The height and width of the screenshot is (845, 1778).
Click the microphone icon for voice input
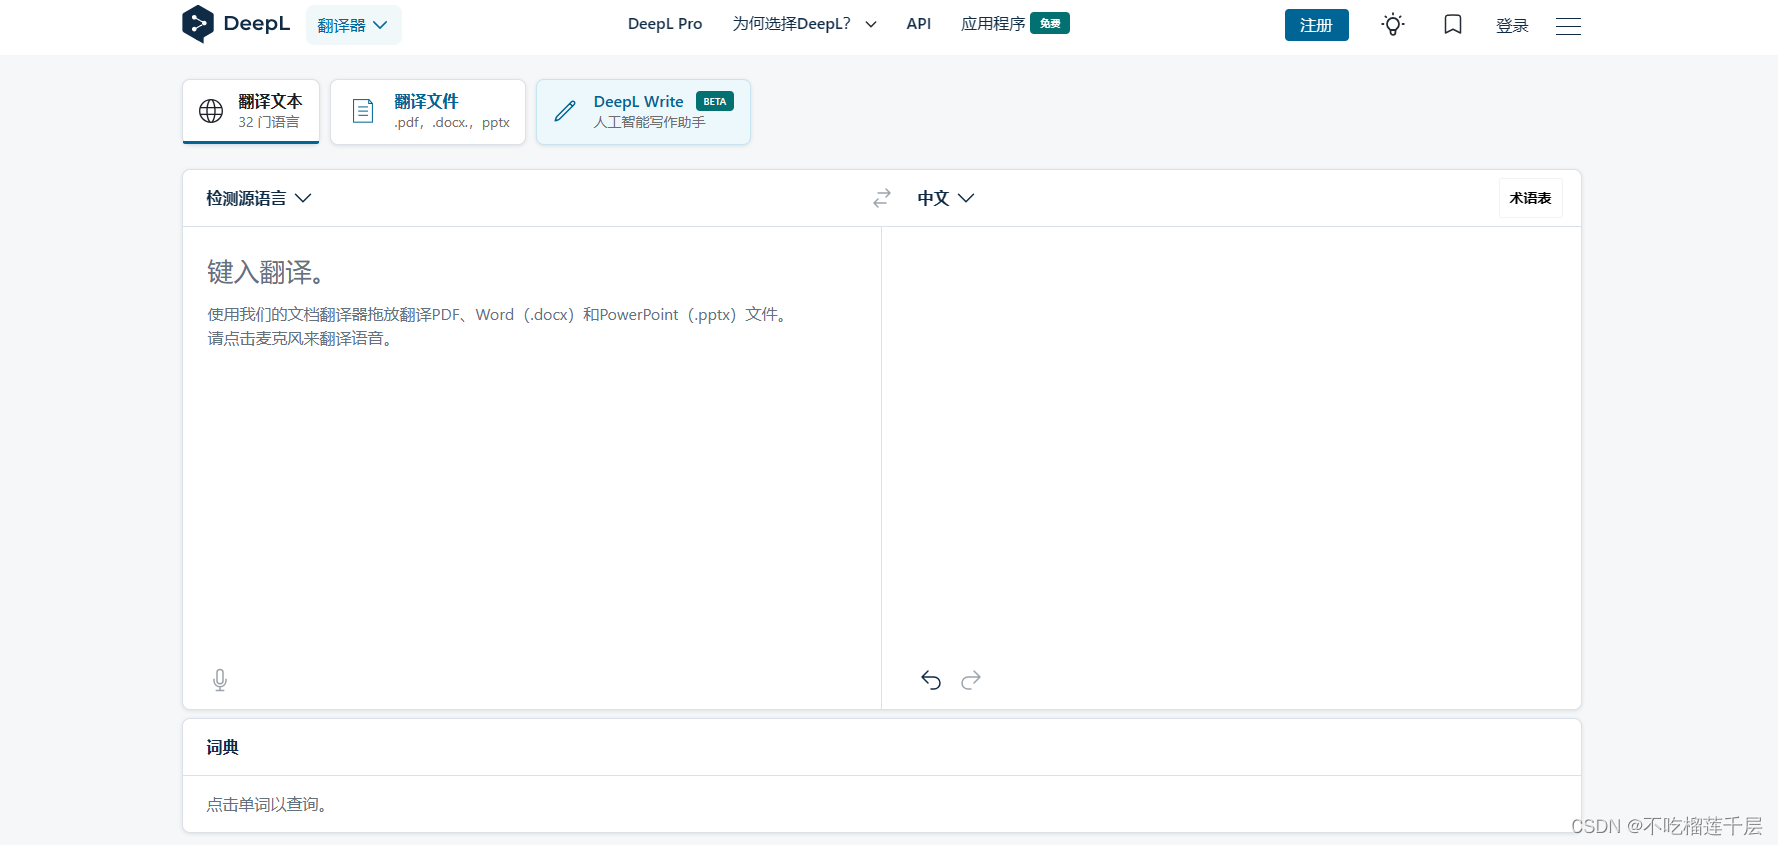pyautogui.click(x=220, y=680)
